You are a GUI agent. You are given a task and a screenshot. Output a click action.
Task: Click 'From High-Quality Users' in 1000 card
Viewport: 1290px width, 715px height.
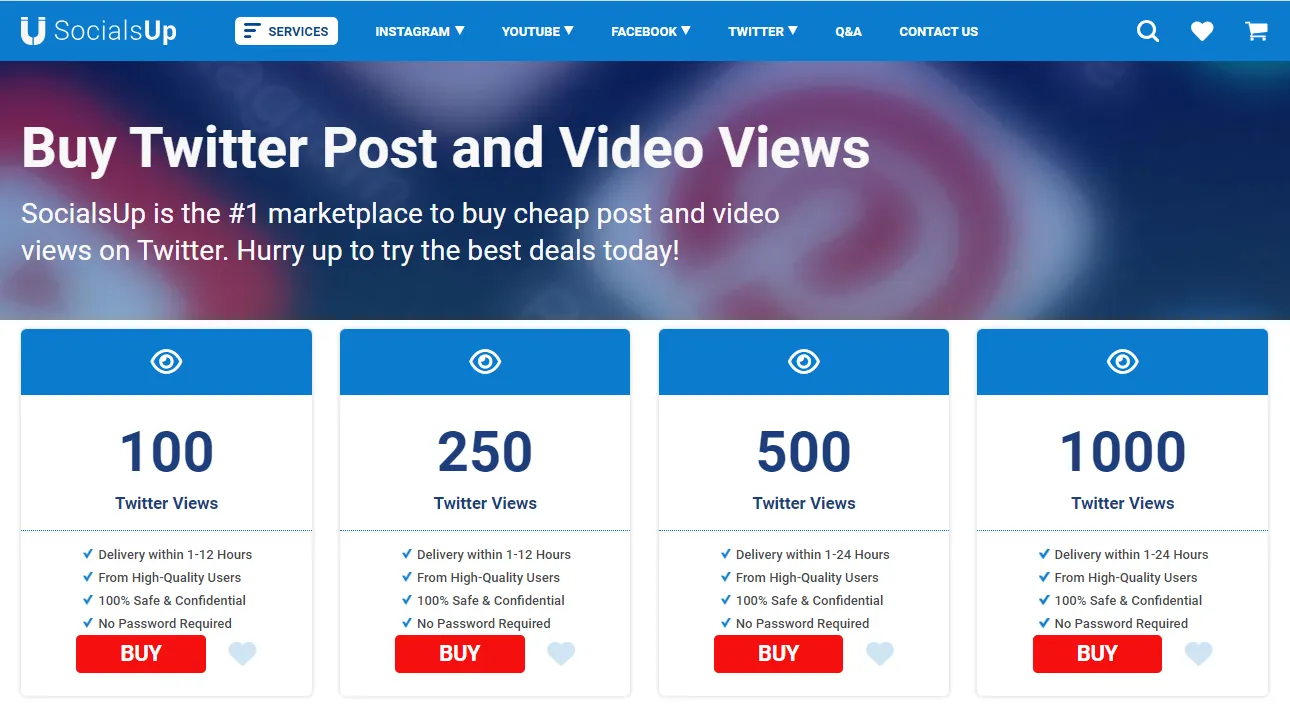1126,577
